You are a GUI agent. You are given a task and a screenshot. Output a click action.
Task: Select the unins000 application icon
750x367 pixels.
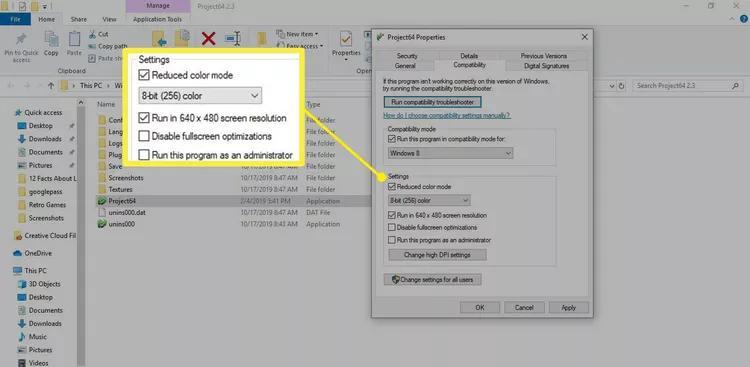(101, 224)
